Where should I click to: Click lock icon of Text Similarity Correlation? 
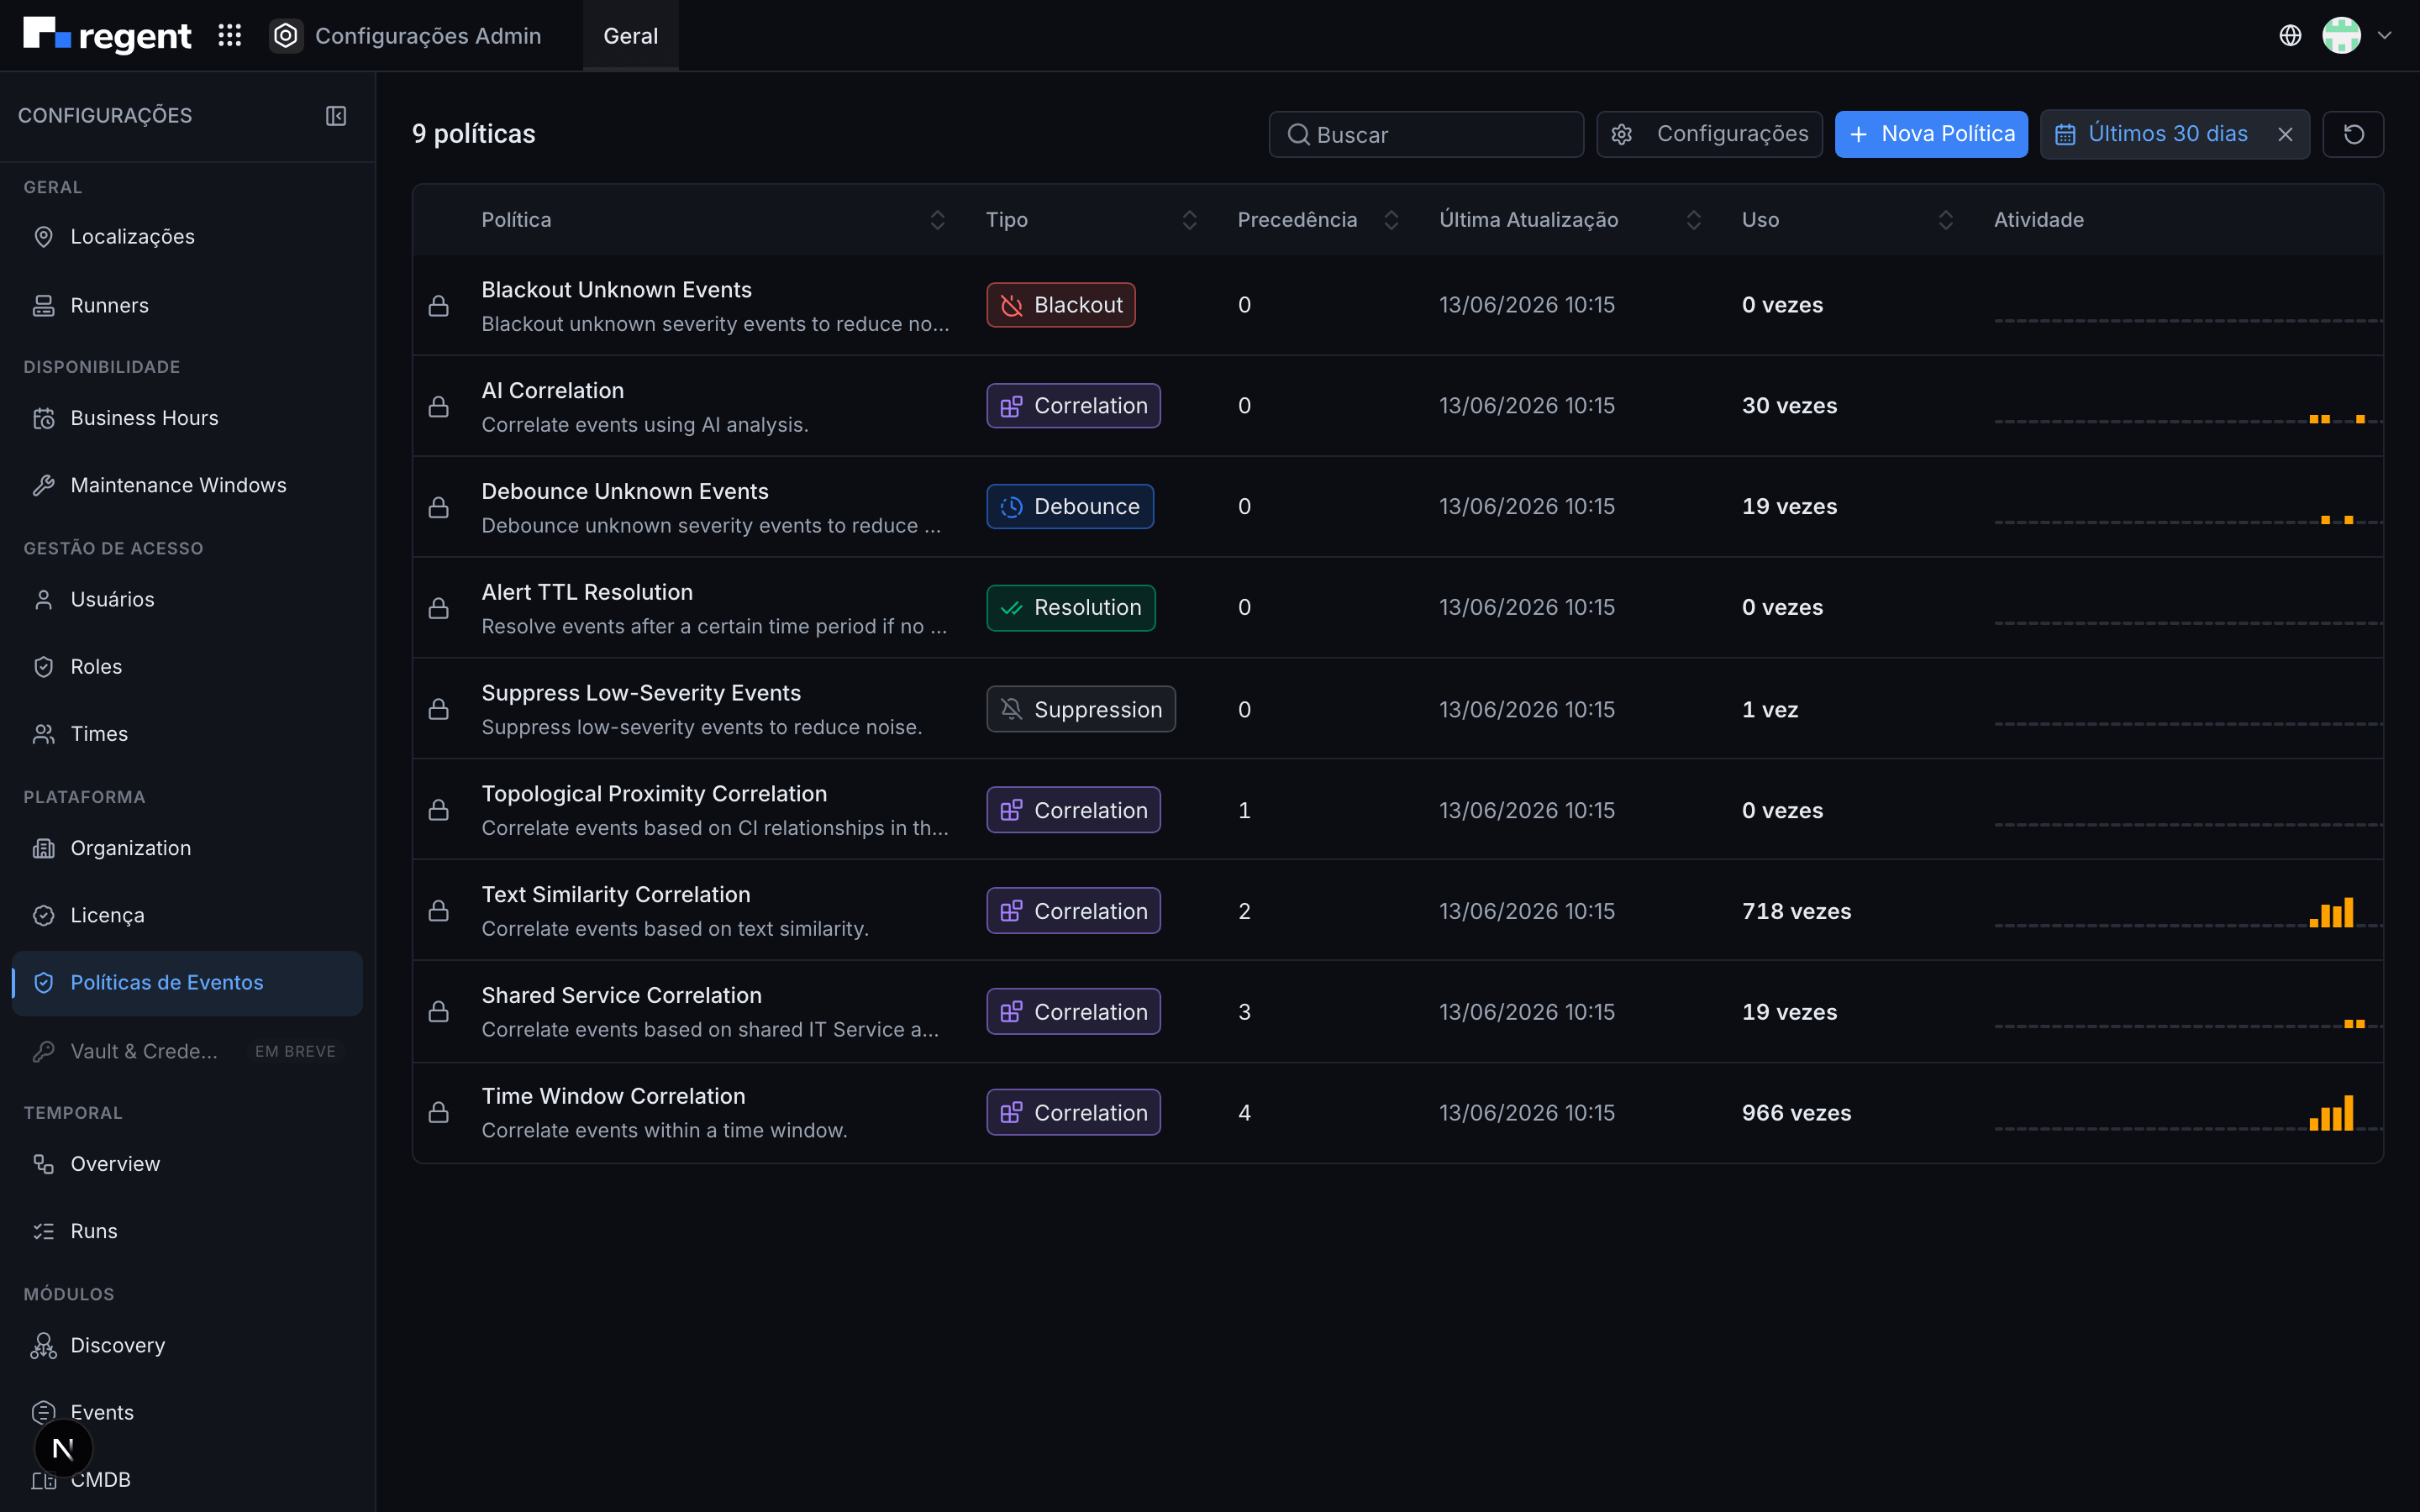pyautogui.click(x=438, y=911)
